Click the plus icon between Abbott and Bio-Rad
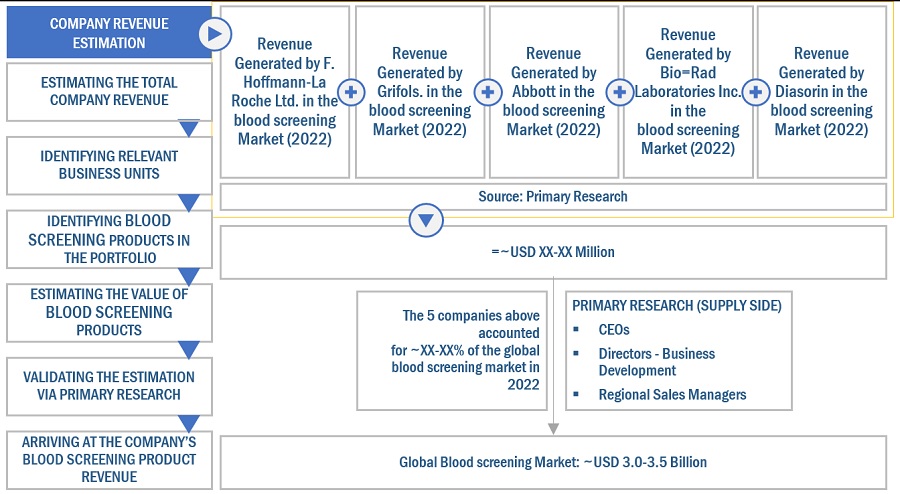The width and height of the screenshot is (900, 494). pyautogui.click(x=620, y=93)
